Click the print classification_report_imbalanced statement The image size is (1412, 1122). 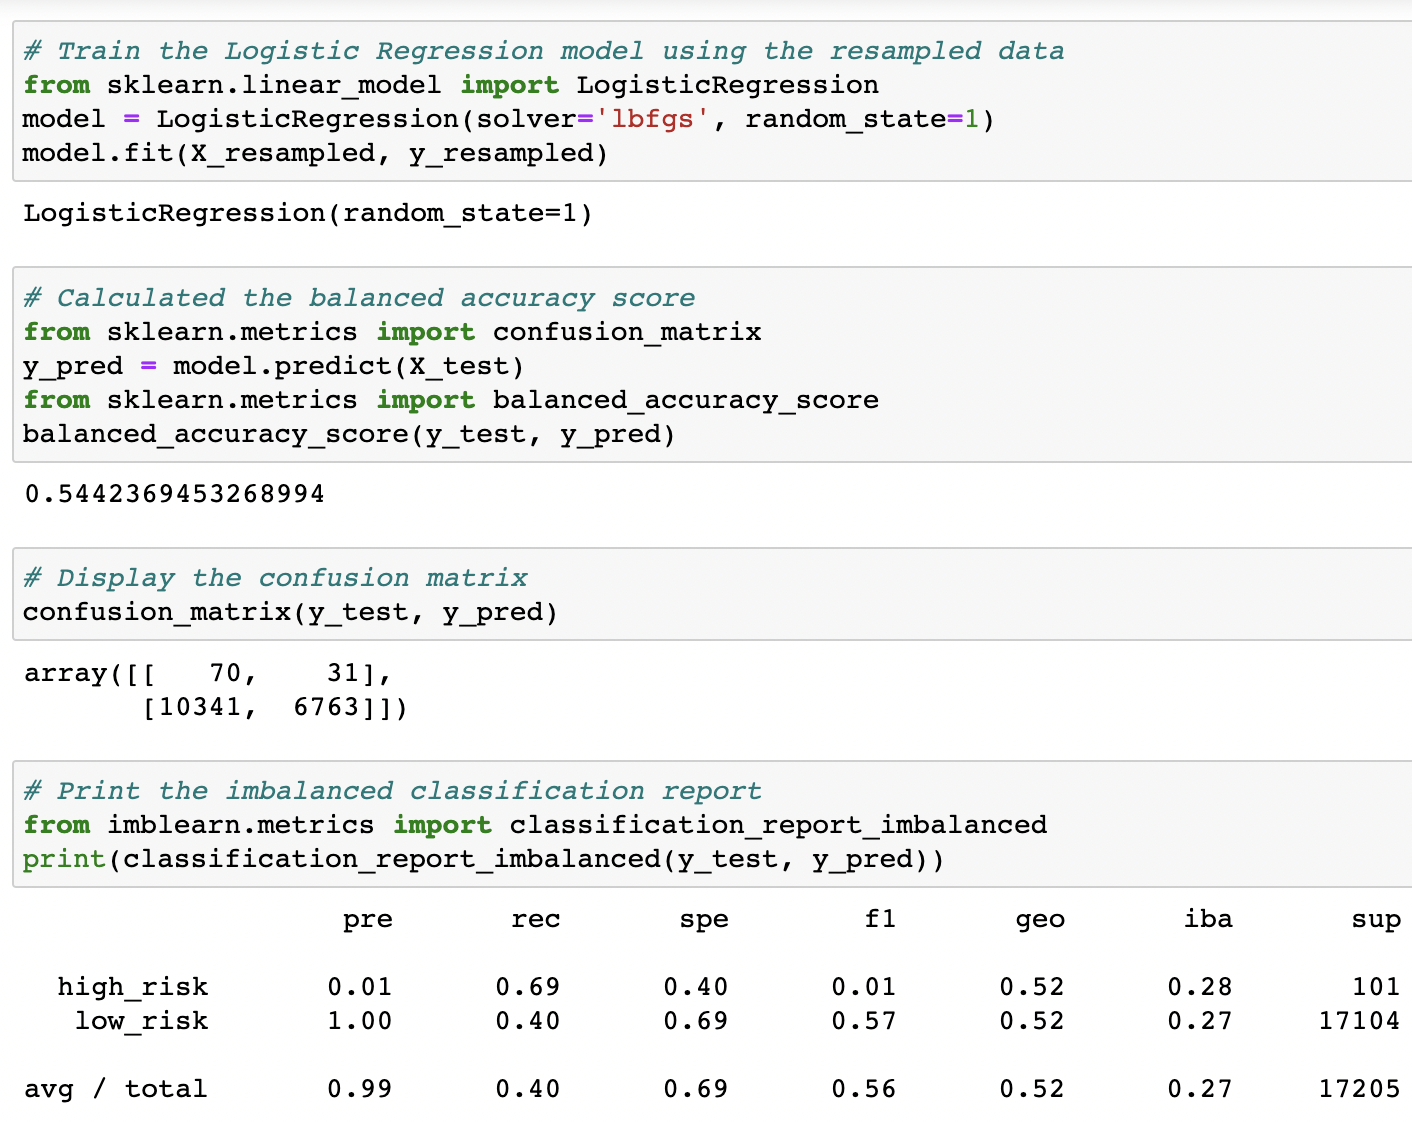(x=484, y=859)
